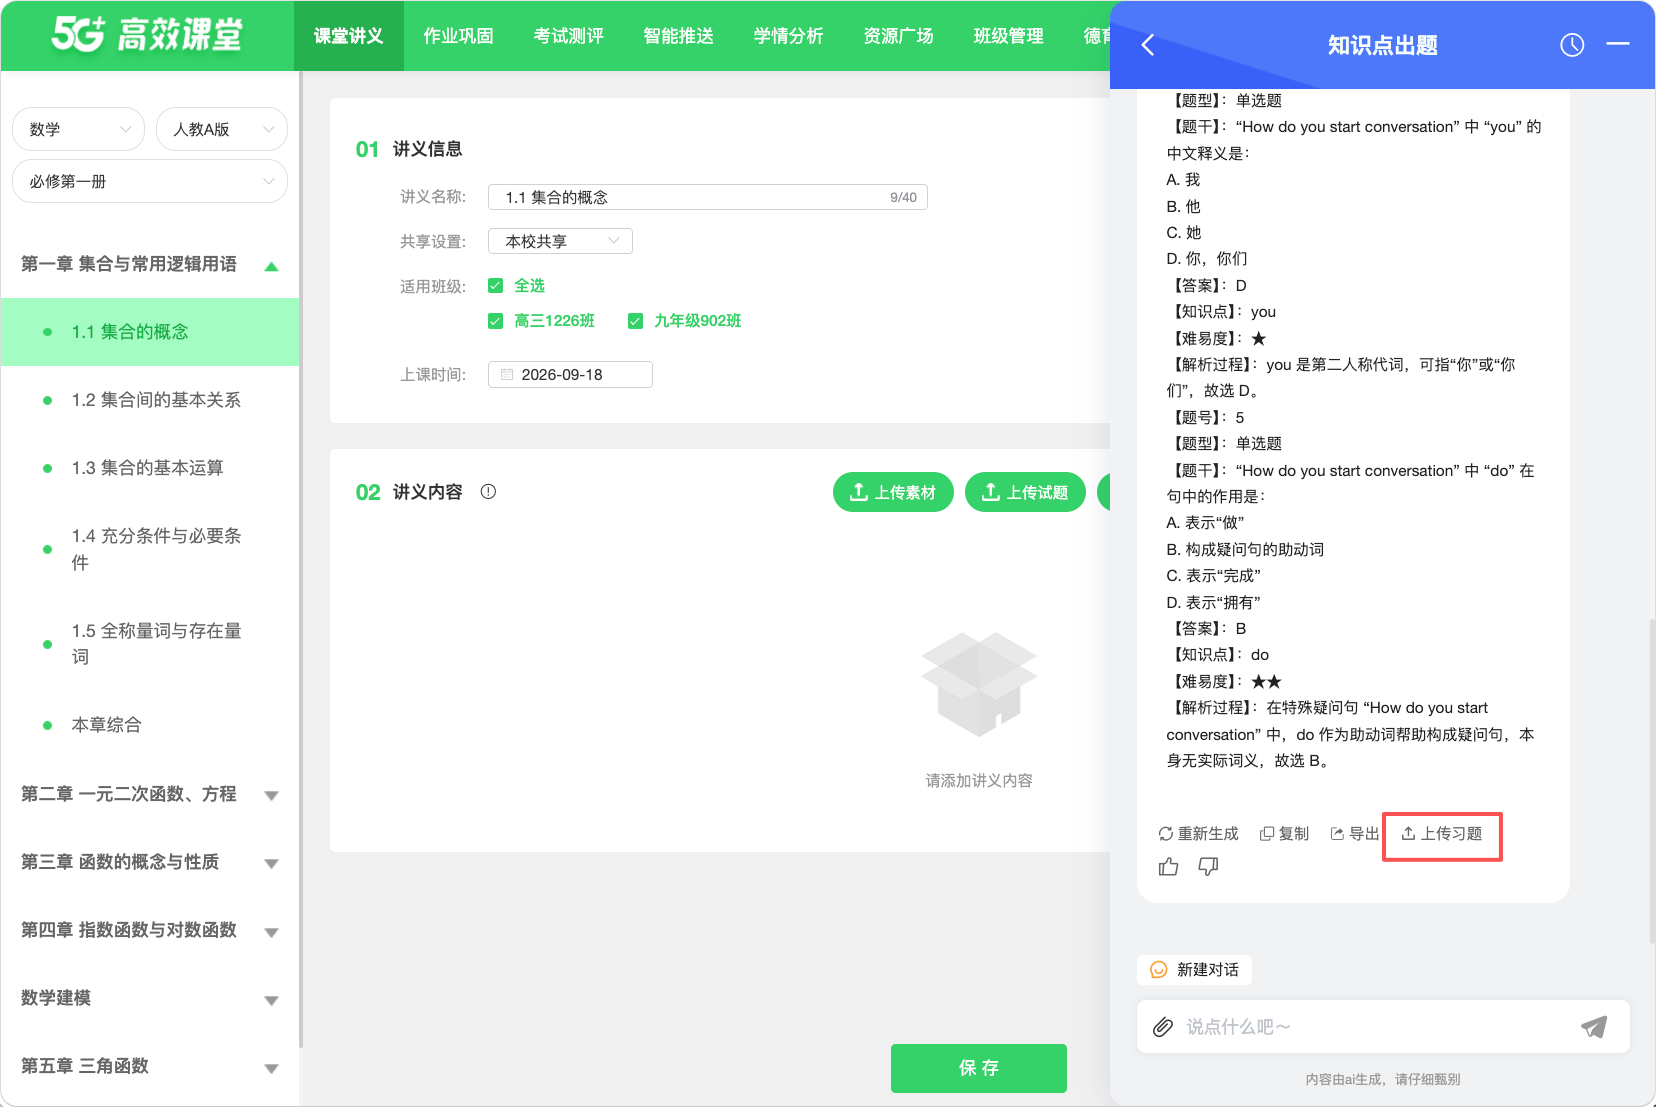The image size is (1656, 1107).
Task: Click the info icon beside 讲义内容
Action: (x=488, y=492)
